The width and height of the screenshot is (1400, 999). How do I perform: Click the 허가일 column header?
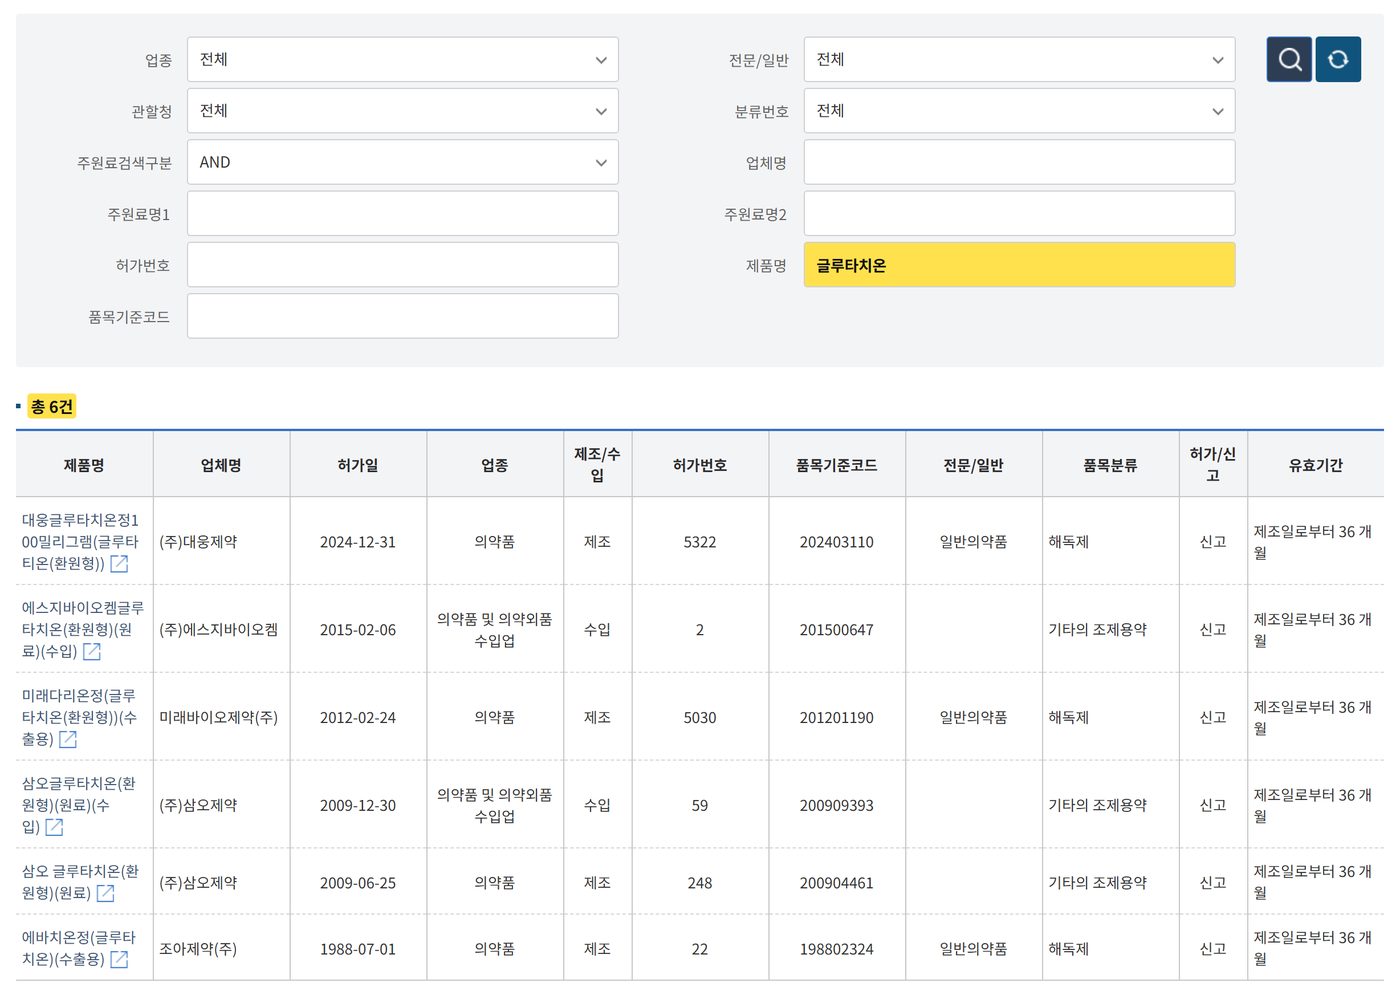pyautogui.click(x=358, y=465)
